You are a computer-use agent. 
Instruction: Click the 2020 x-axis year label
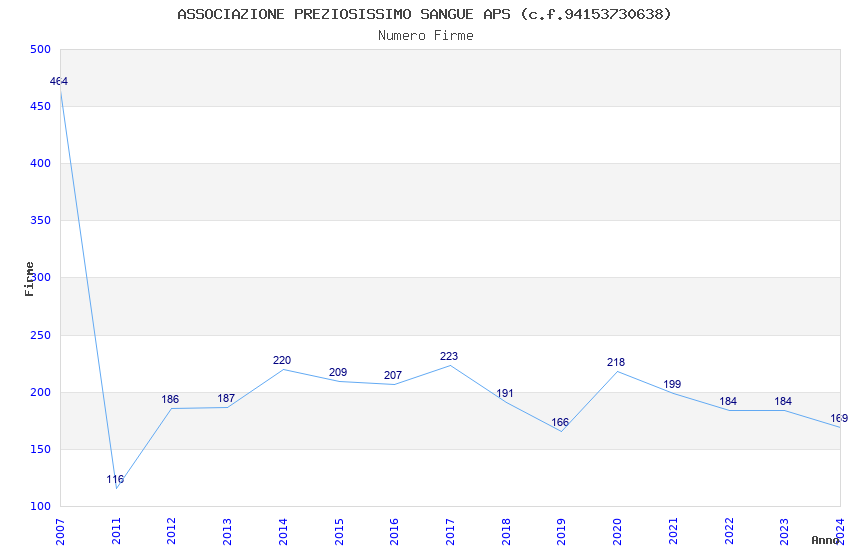[617, 531]
